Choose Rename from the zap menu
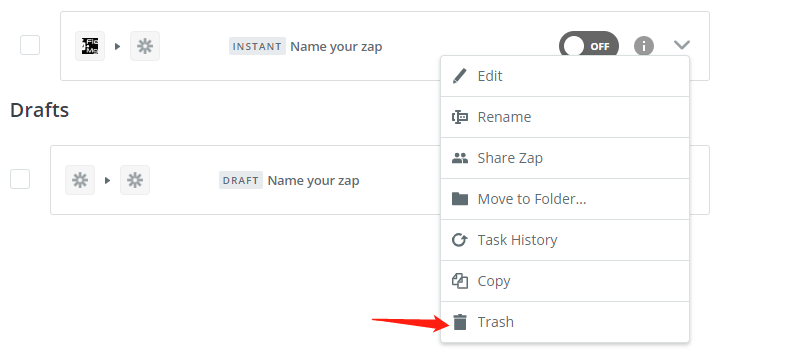Screen dimensions: 806x361 pos(564,117)
